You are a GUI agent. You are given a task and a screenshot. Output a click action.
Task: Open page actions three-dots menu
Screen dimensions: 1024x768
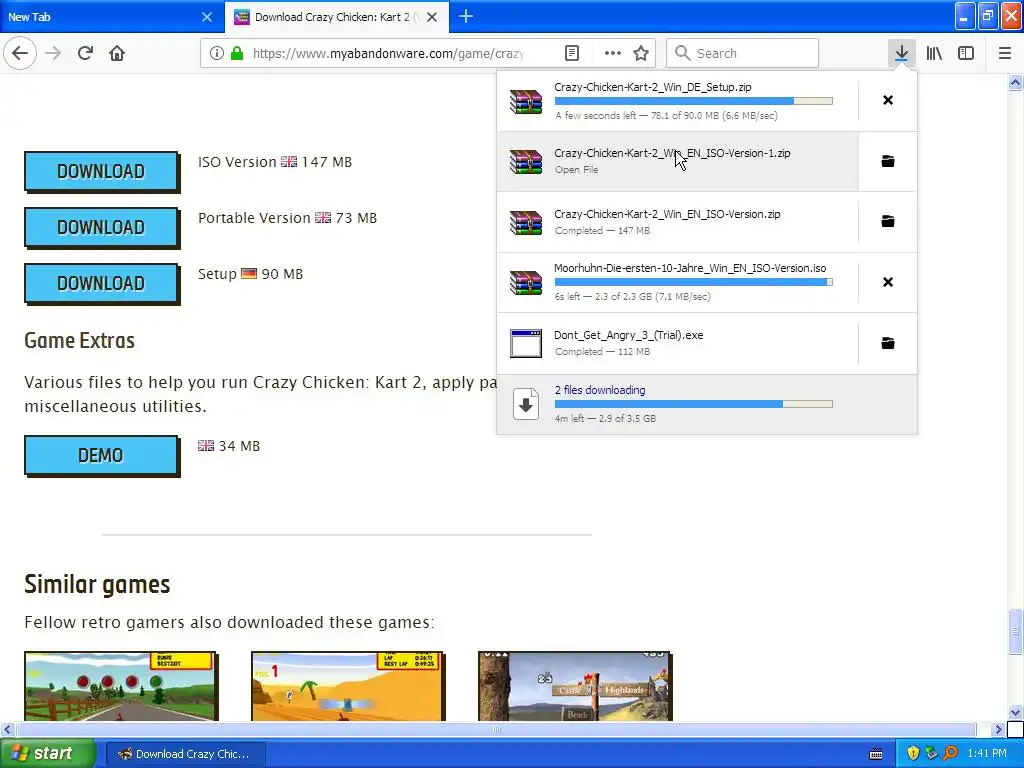click(x=613, y=53)
